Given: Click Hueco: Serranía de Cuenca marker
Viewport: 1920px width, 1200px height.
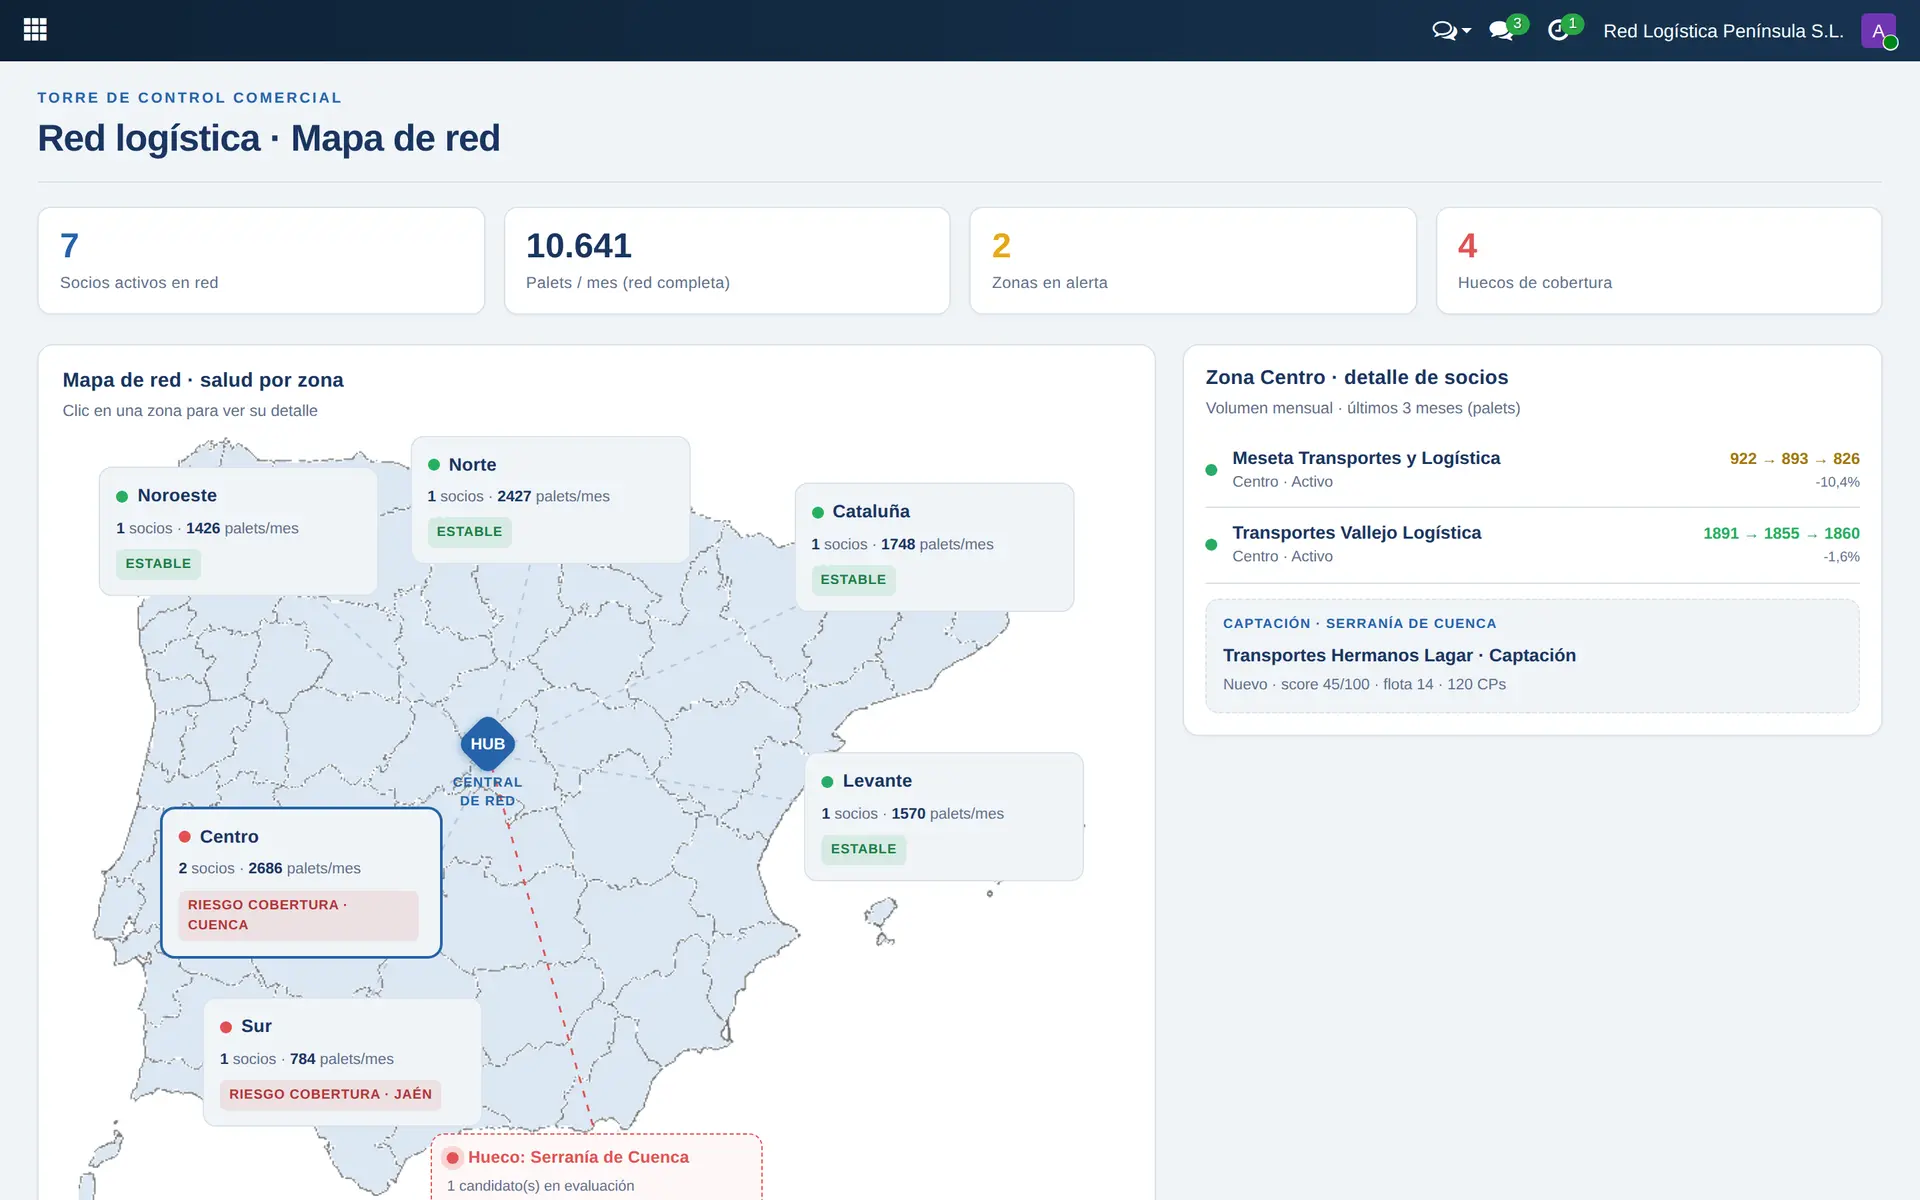Looking at the screenshot, I should pyautogui.click(x=596, y=1167).
